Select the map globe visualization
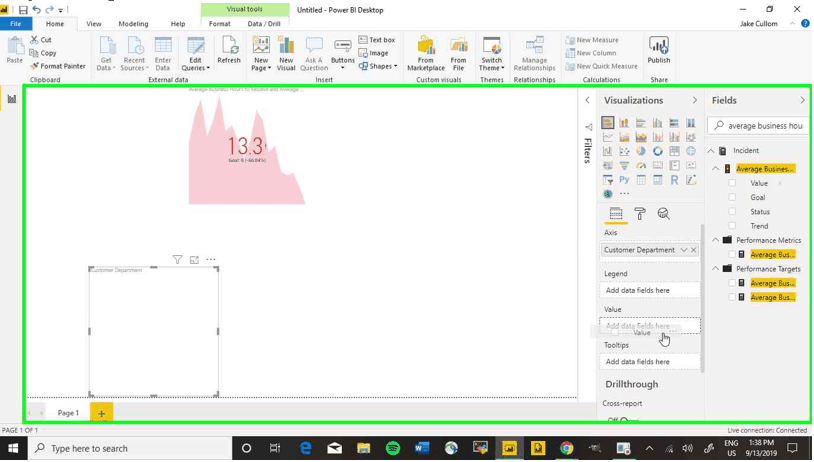This screenshot has height=462, width=814. tap(690, 152)
